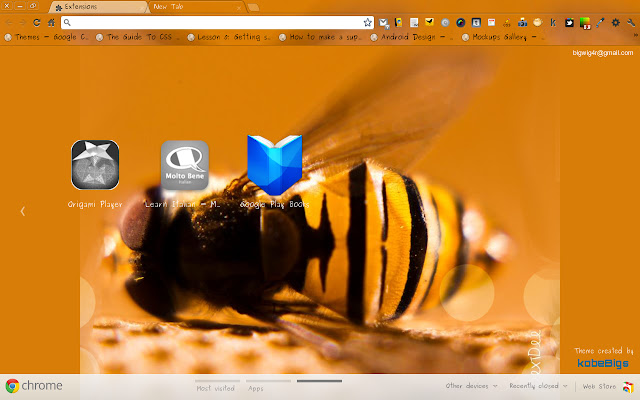
Task: Click the reload page button
Action: (36, 22)
